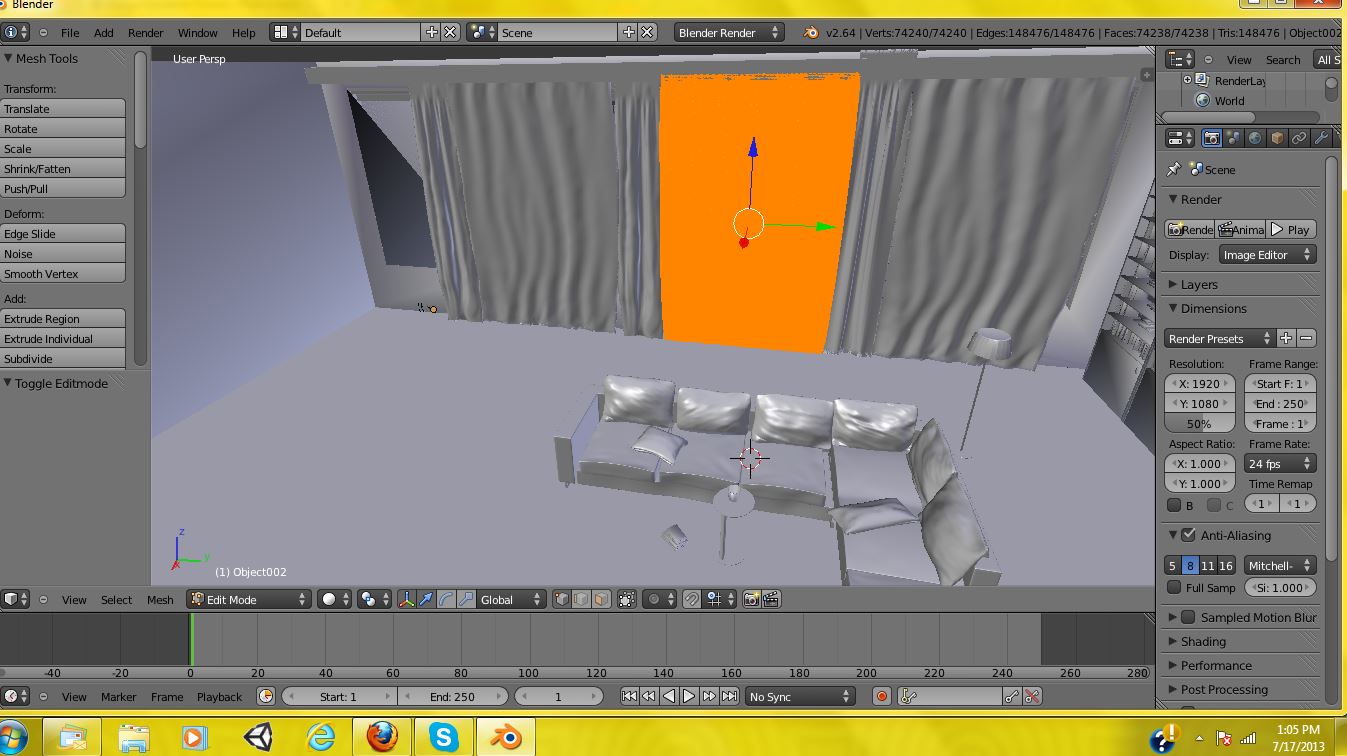
Task: Click the OpenGL render camera icon
Action: (x=751, y=599)
